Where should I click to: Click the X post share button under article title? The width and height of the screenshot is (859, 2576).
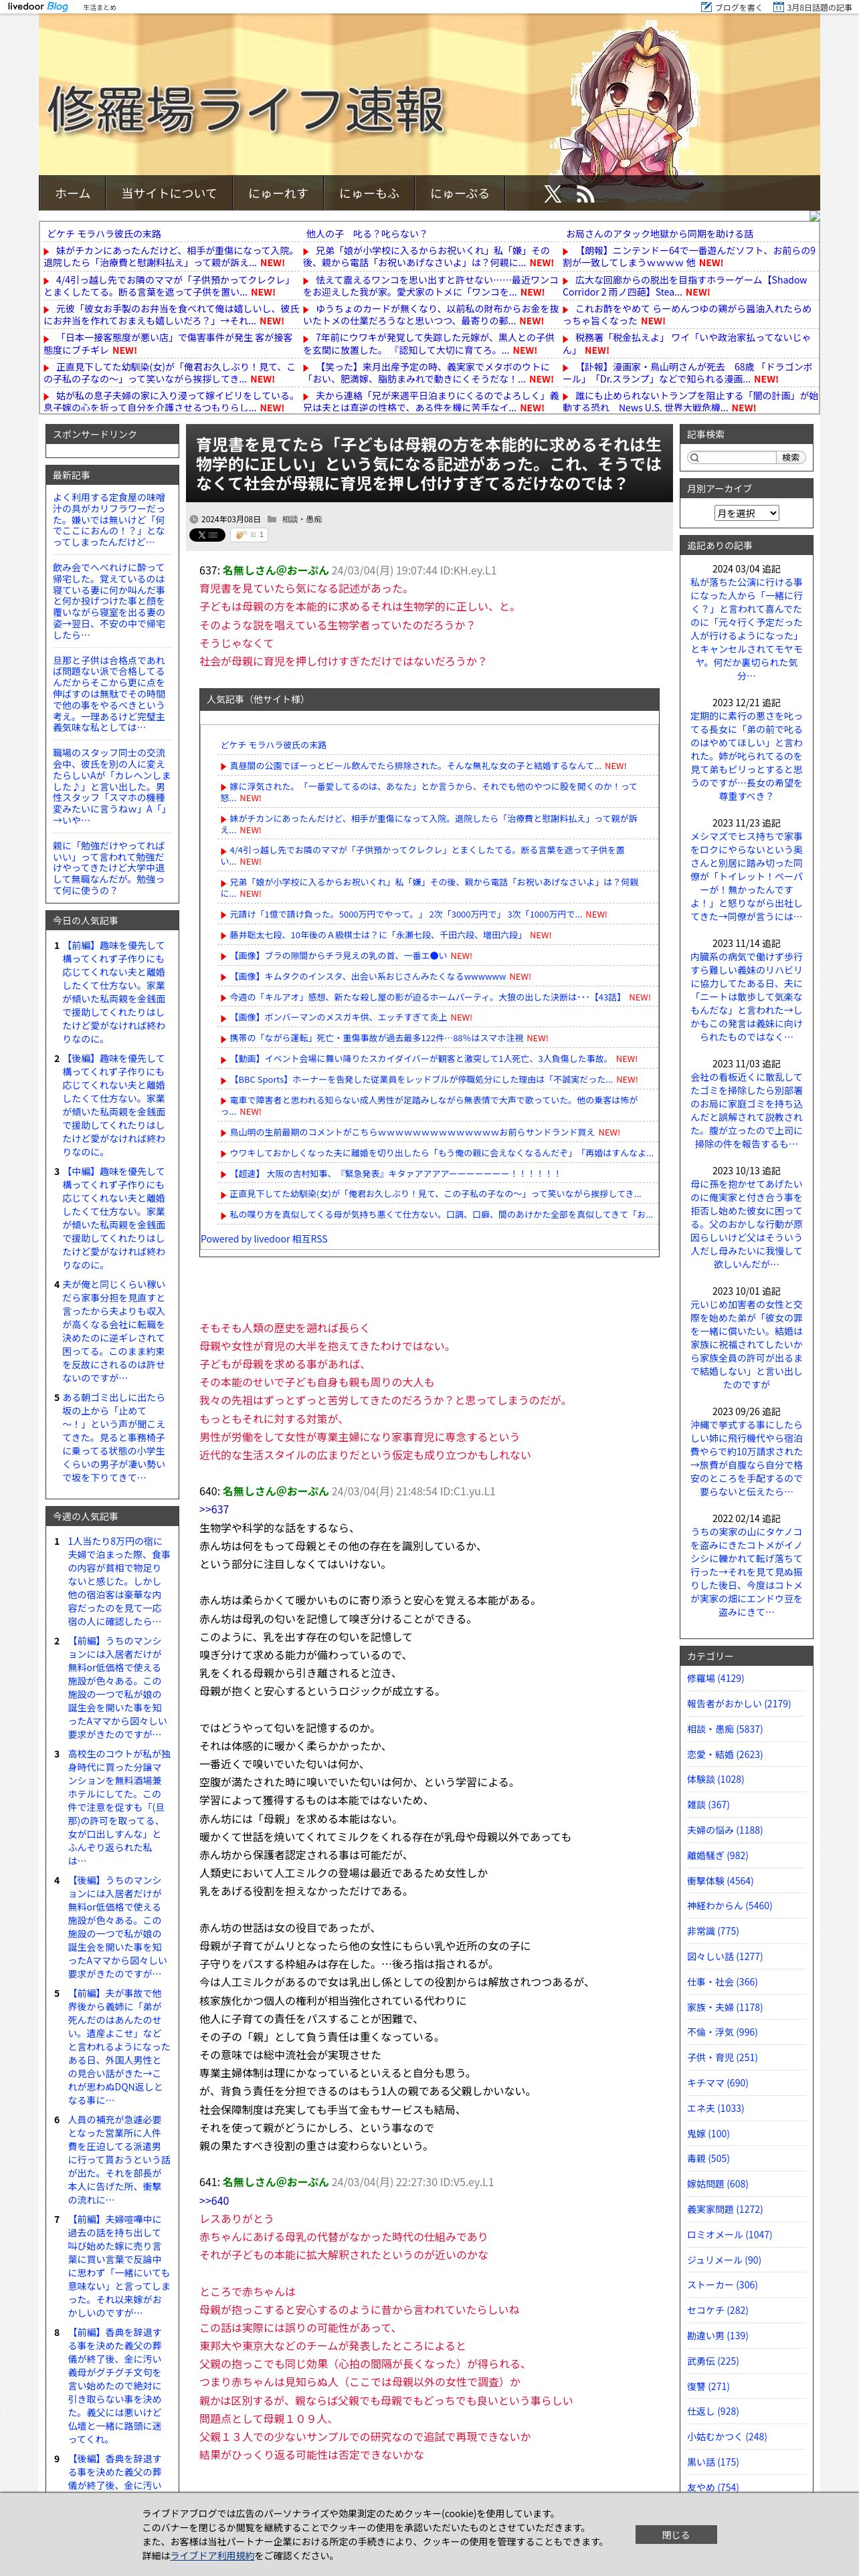click(207, 535)
